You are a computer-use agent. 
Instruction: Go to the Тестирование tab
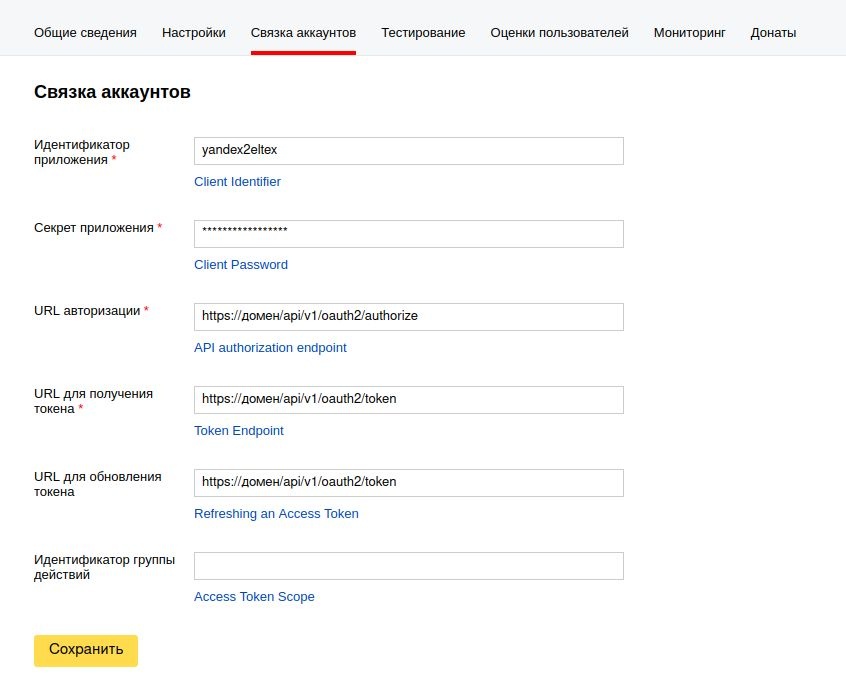tap(423, 33)
